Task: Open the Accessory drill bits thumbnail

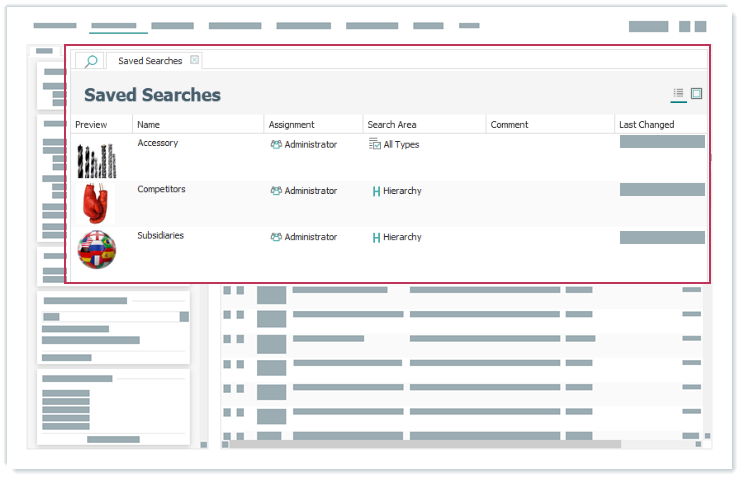Action: pyautogui.click(x=97, y=159)
